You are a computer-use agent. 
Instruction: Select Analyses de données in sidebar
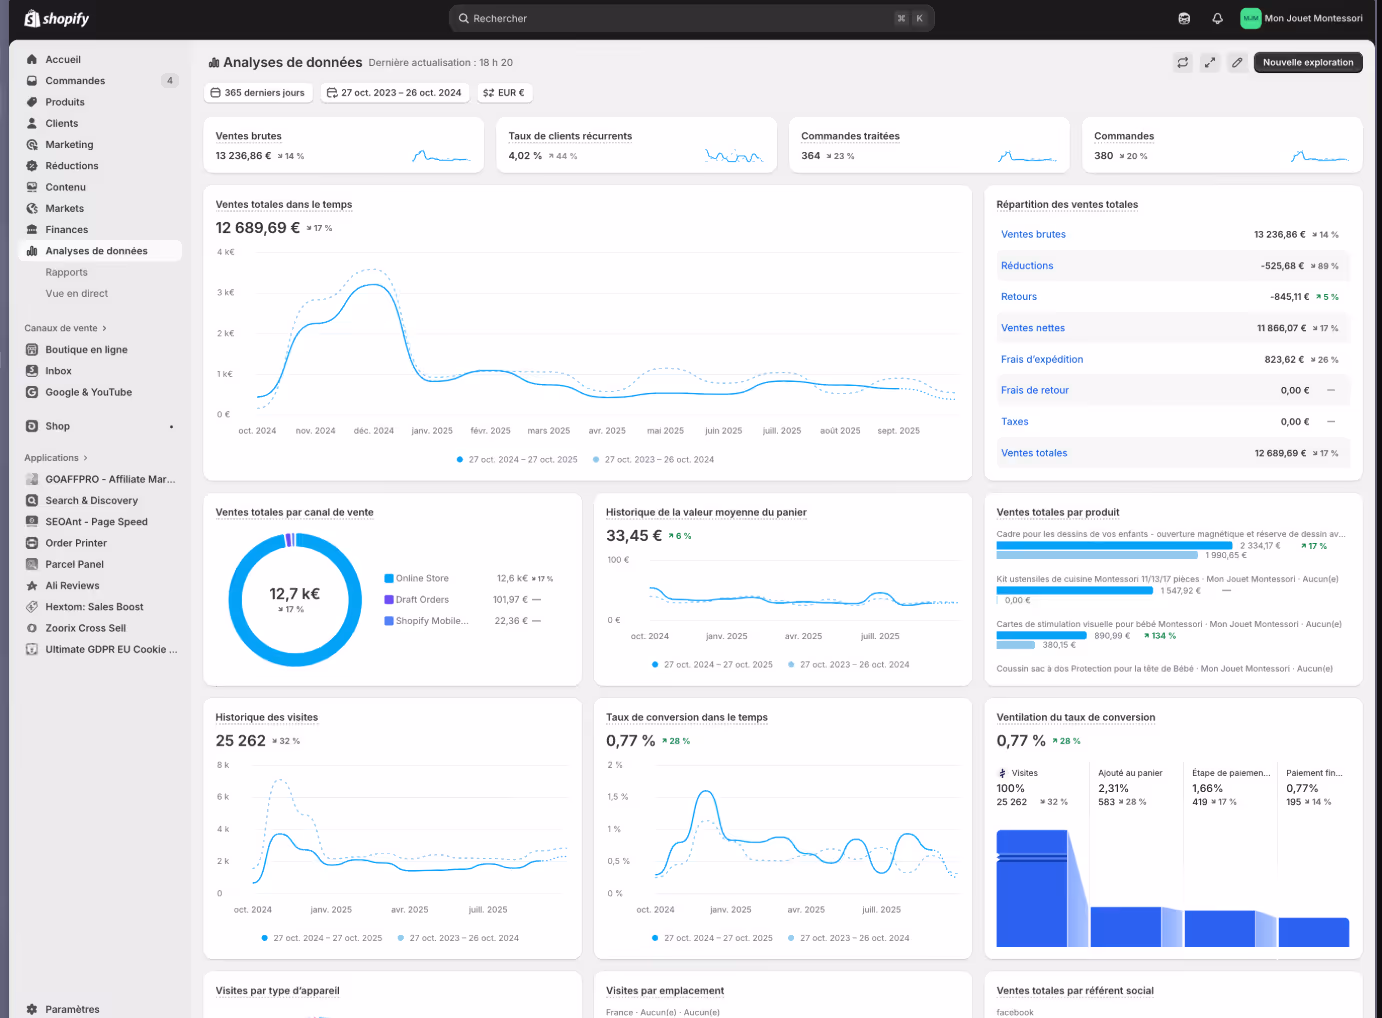[100, 251]
